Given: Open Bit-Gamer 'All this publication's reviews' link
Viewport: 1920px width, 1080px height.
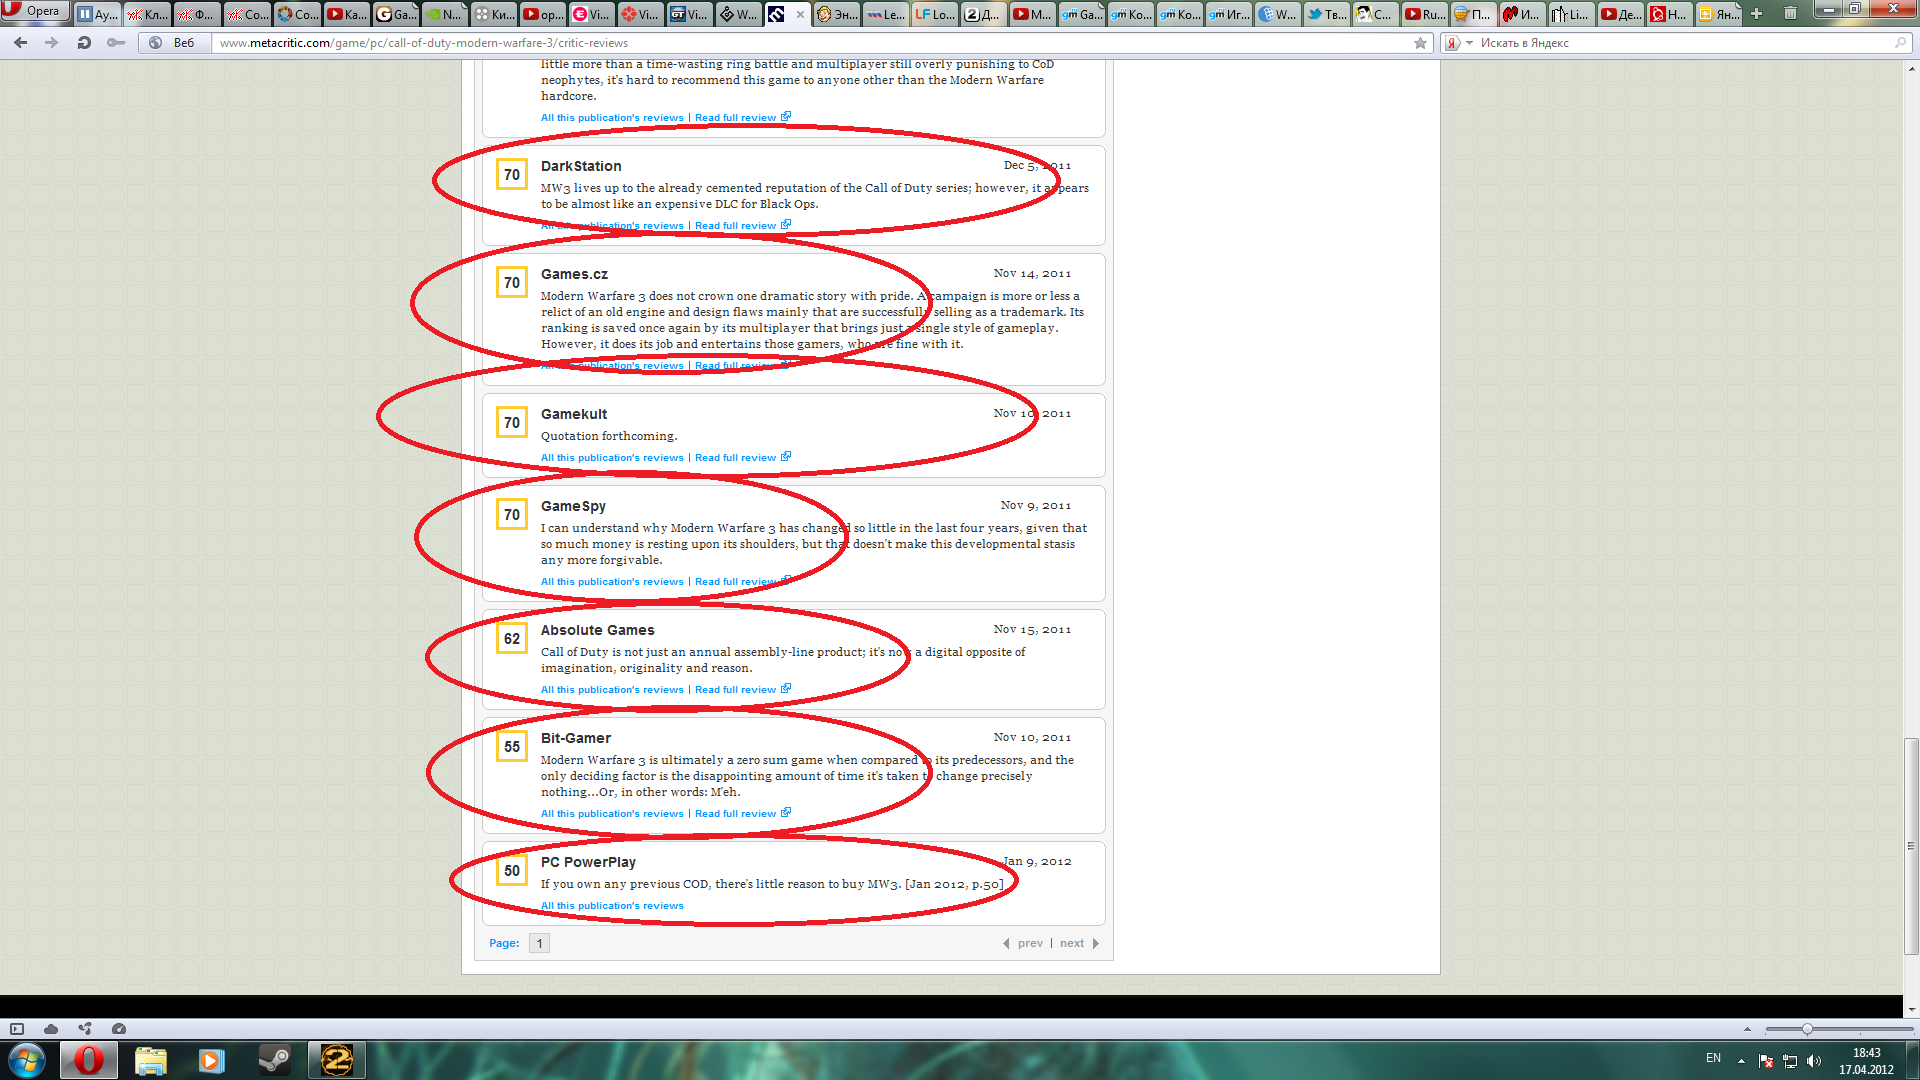Looking at the screenshot, I should (612, 814).
